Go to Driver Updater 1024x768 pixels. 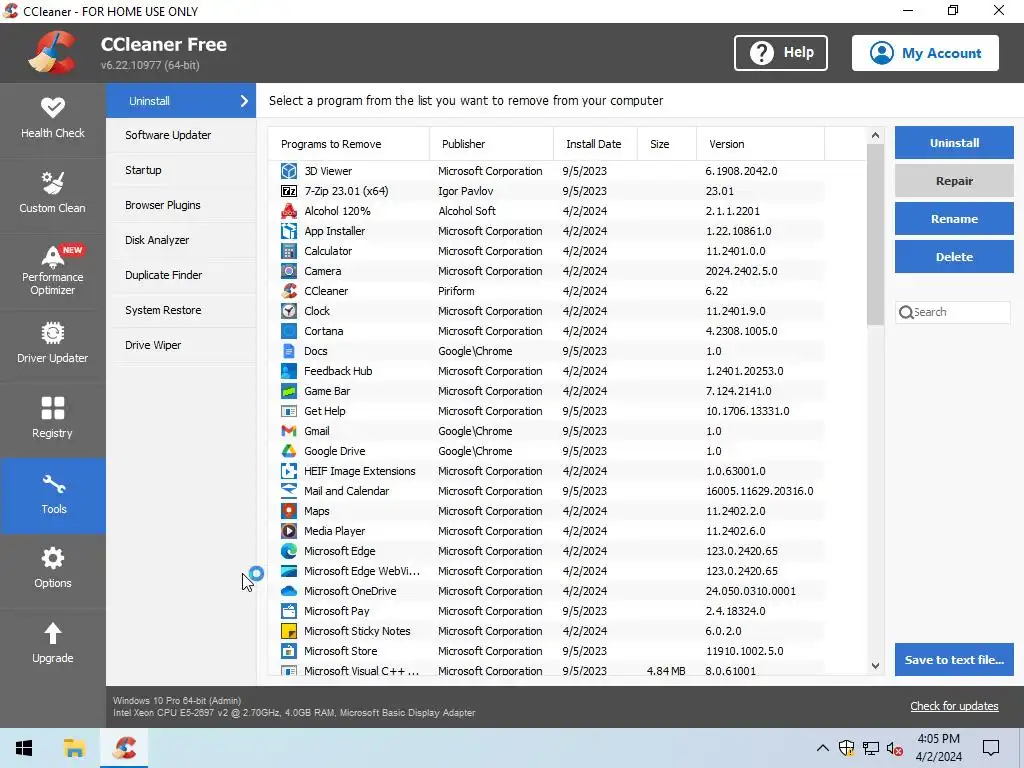coord(53,344)
